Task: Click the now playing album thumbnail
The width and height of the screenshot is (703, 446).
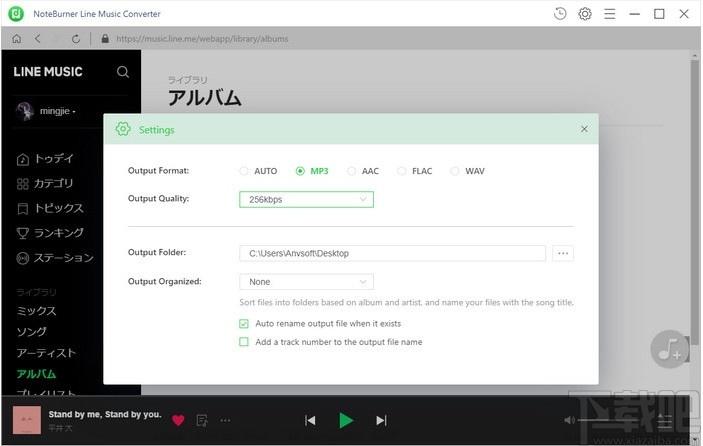Action: pyautogui.click(x=26, y=420)
